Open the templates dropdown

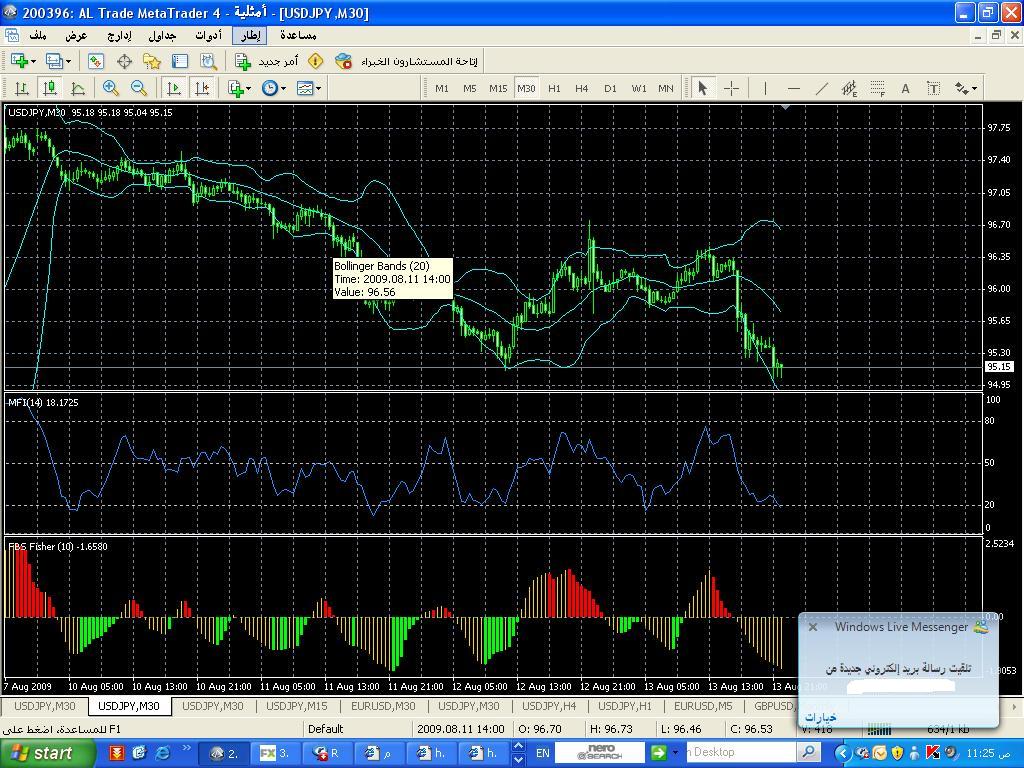309,88
